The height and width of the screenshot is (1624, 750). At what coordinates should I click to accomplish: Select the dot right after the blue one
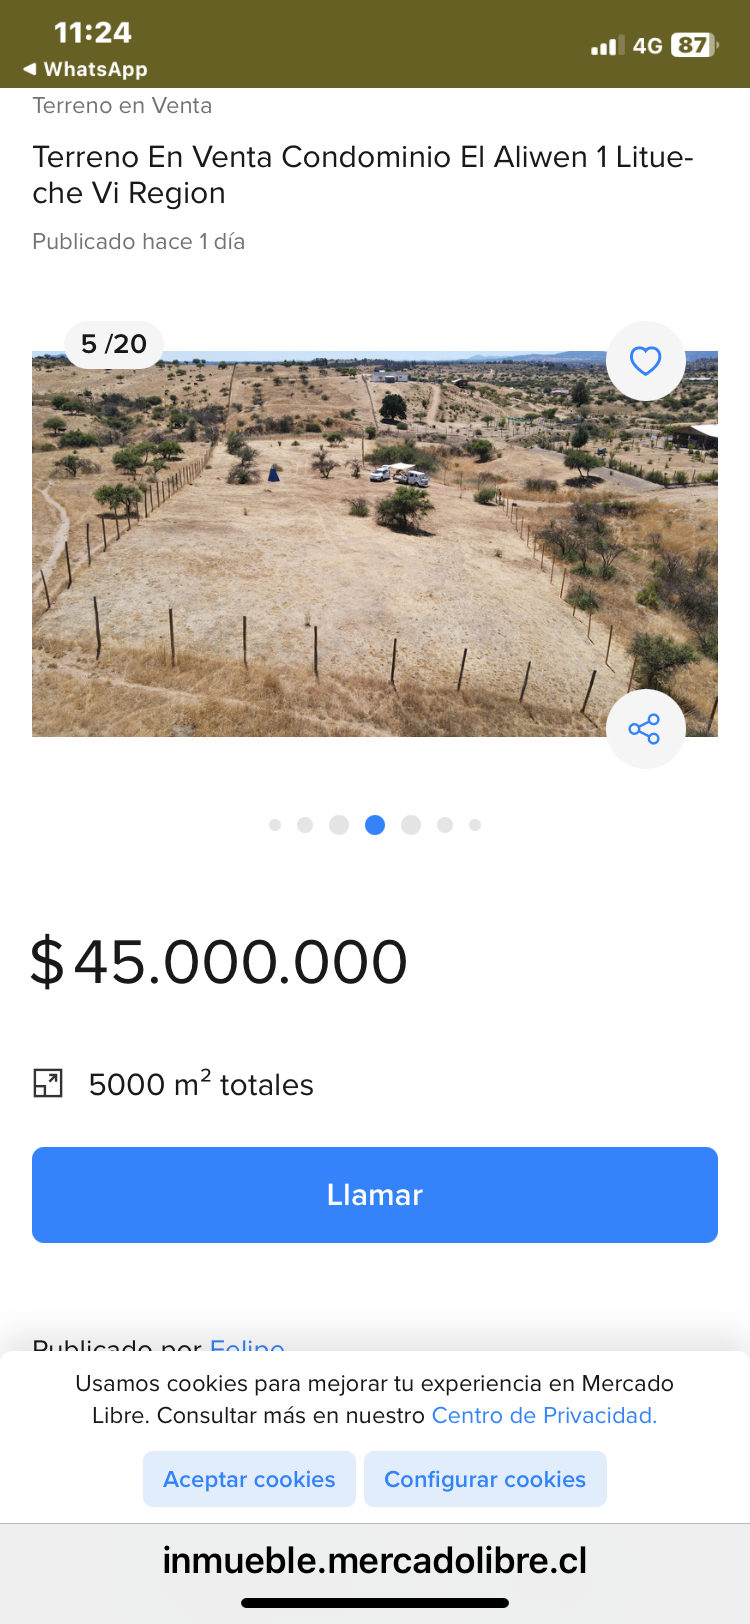click(411, 825)
